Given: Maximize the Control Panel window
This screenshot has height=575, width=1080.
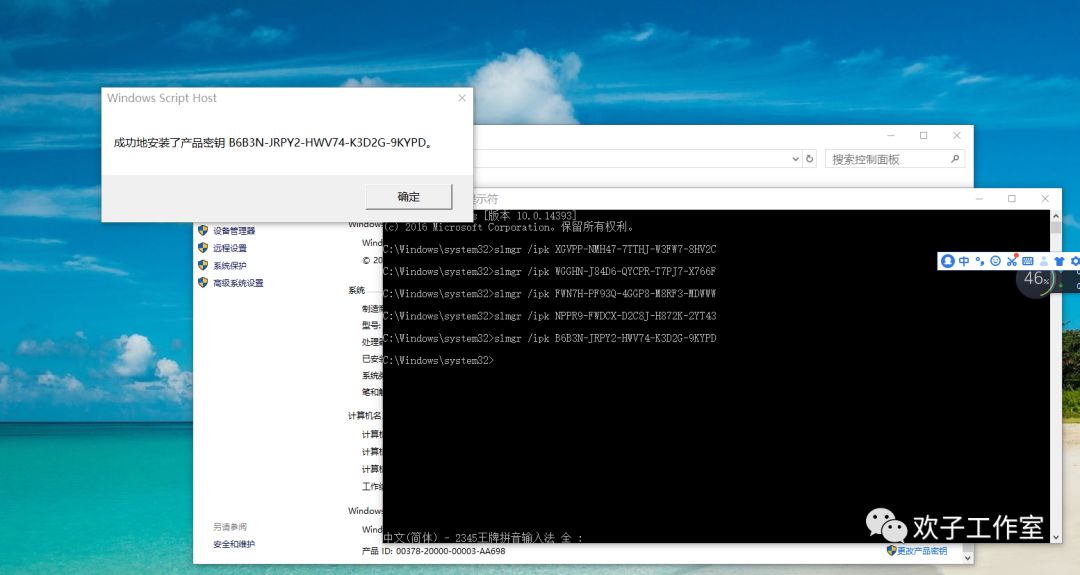Looking at the screenshot, I should (924, 136).
